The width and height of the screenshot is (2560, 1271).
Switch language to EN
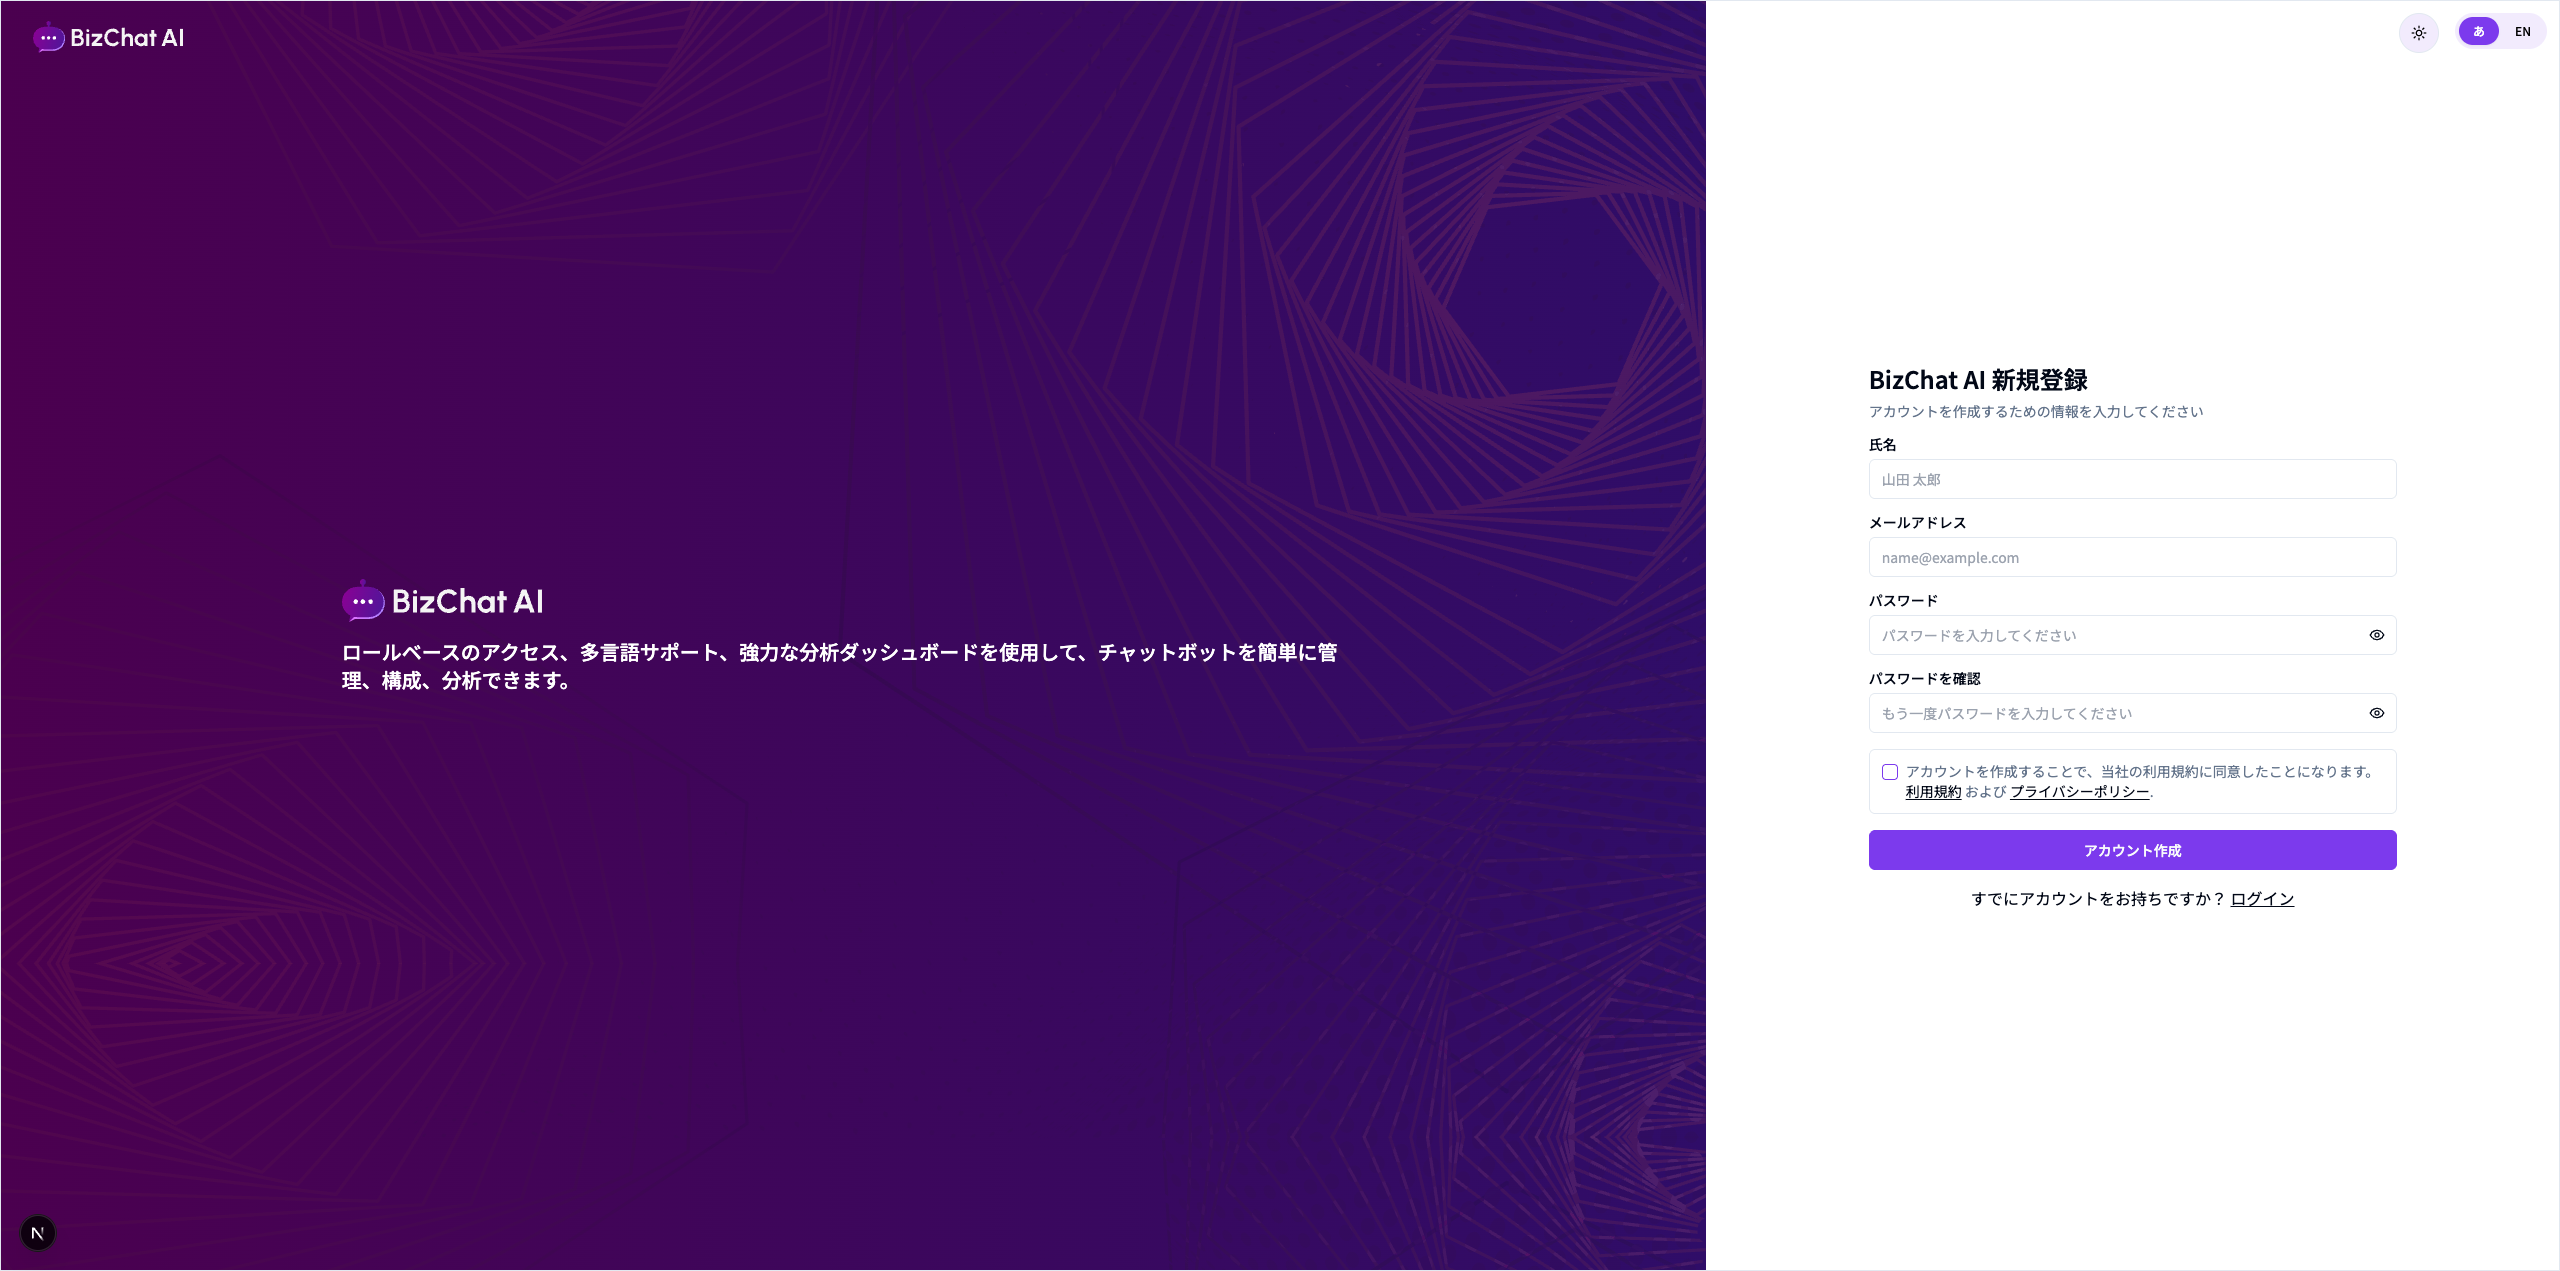point(2522,32)
